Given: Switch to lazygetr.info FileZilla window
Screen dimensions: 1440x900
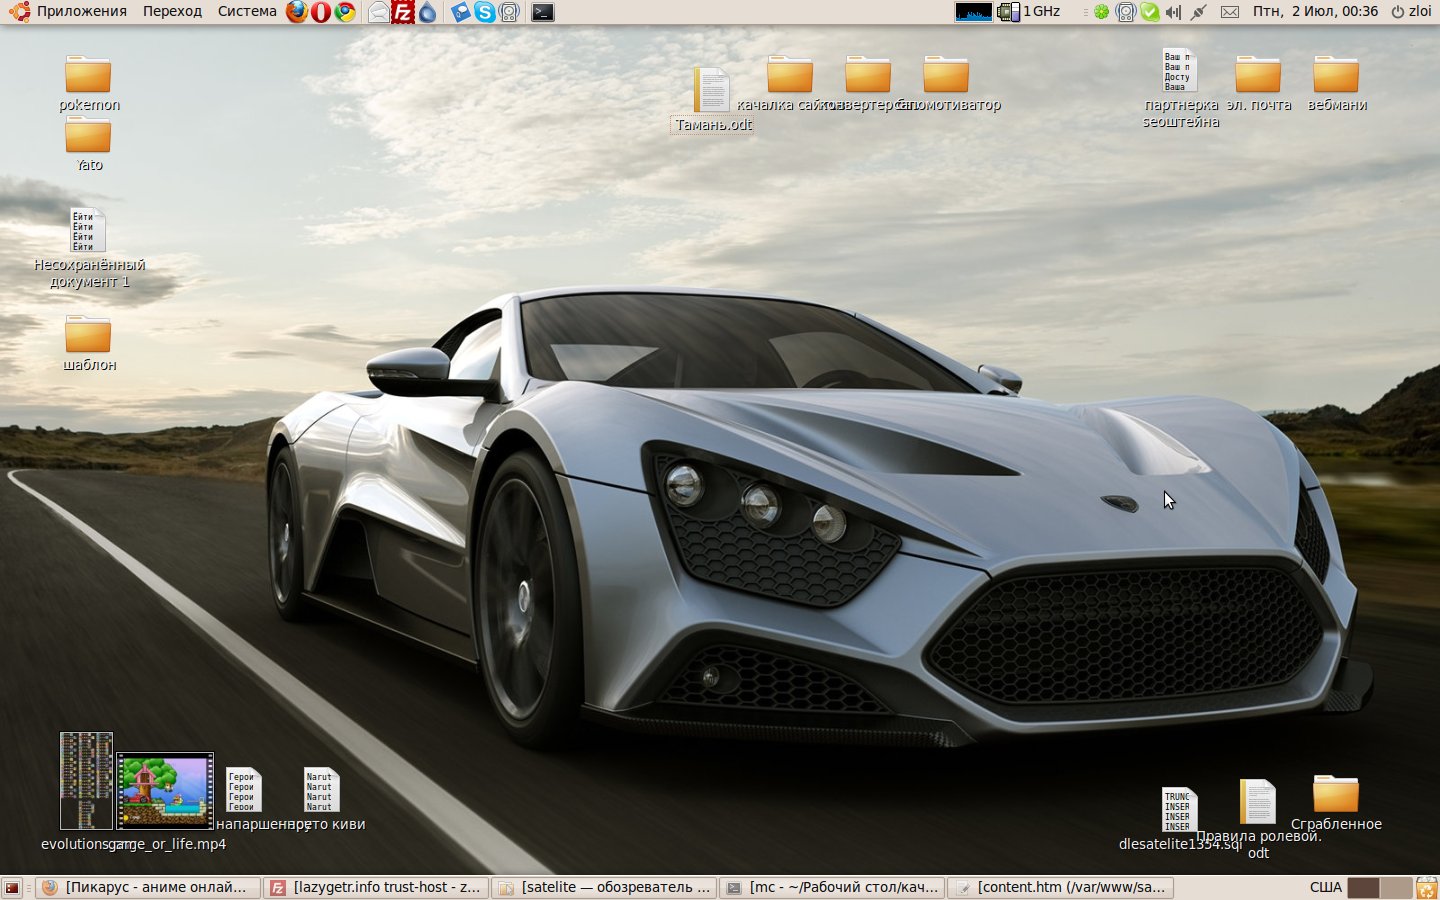Looking at the screenshot, I should point(376,887).
